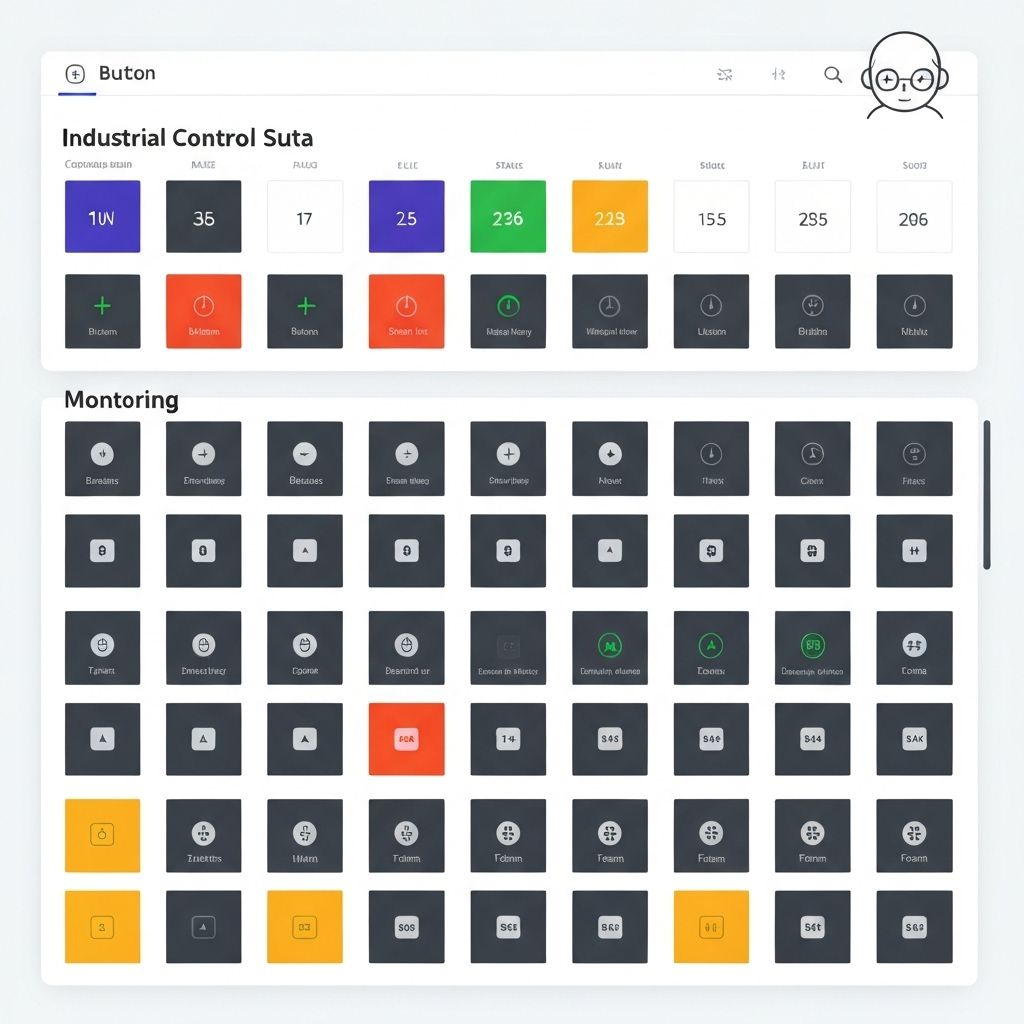Click the red timer tile in Control section
This screenshot has width=1024, height=1024.
203,311
